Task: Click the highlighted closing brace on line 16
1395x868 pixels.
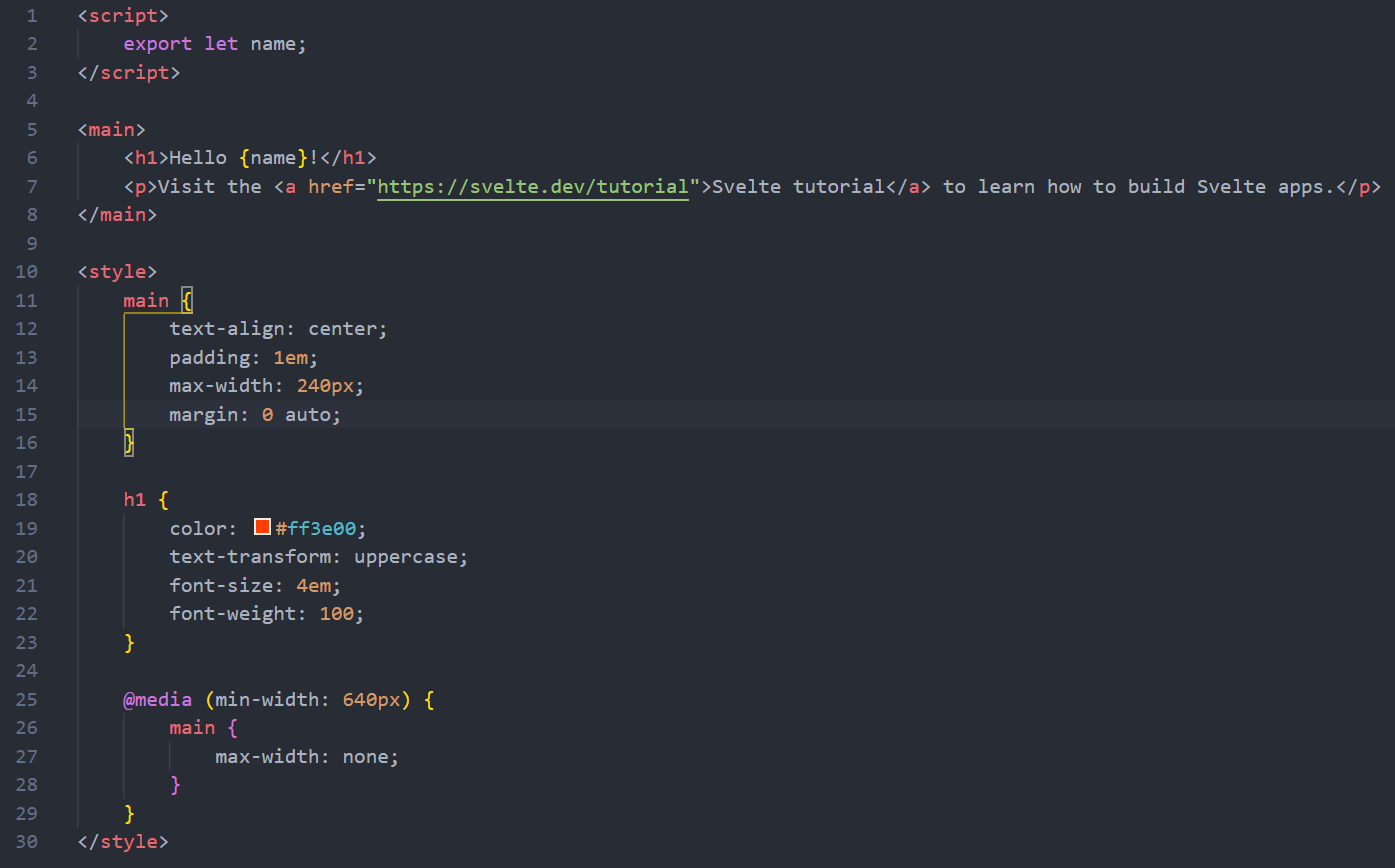Action: [x=129, y=442]
